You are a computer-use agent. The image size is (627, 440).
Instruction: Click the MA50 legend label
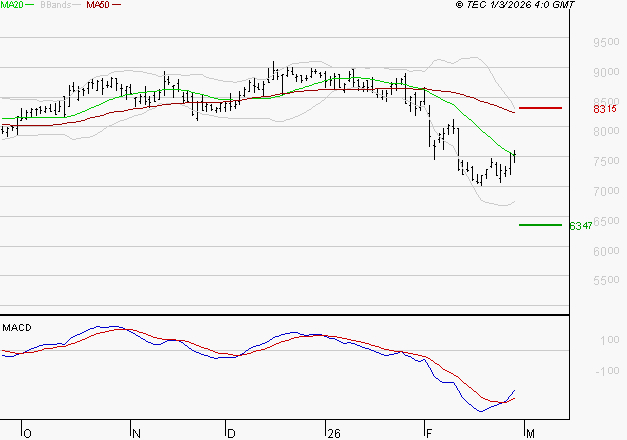[98, 5]
